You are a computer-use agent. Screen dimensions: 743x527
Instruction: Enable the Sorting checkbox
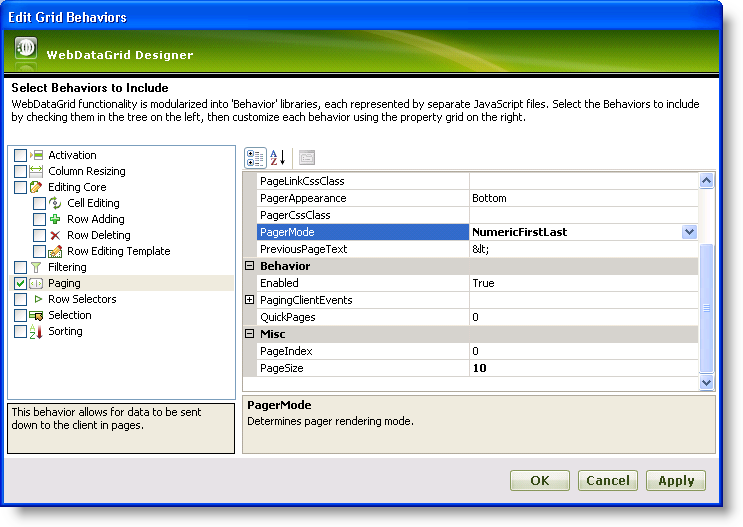[20, 331]
